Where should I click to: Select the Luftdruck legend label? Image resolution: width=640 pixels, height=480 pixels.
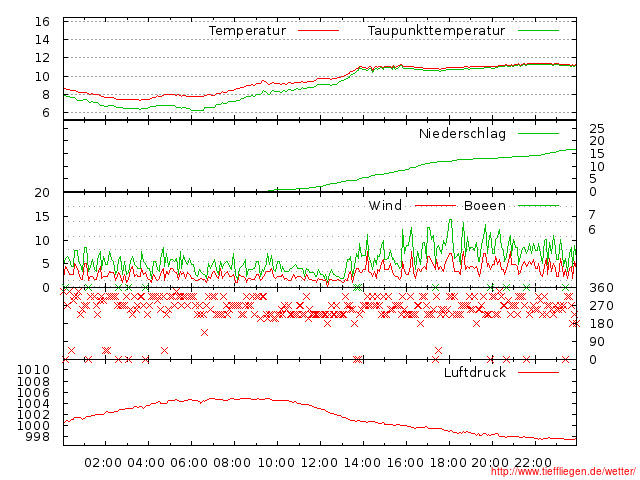tap(475, 372)
